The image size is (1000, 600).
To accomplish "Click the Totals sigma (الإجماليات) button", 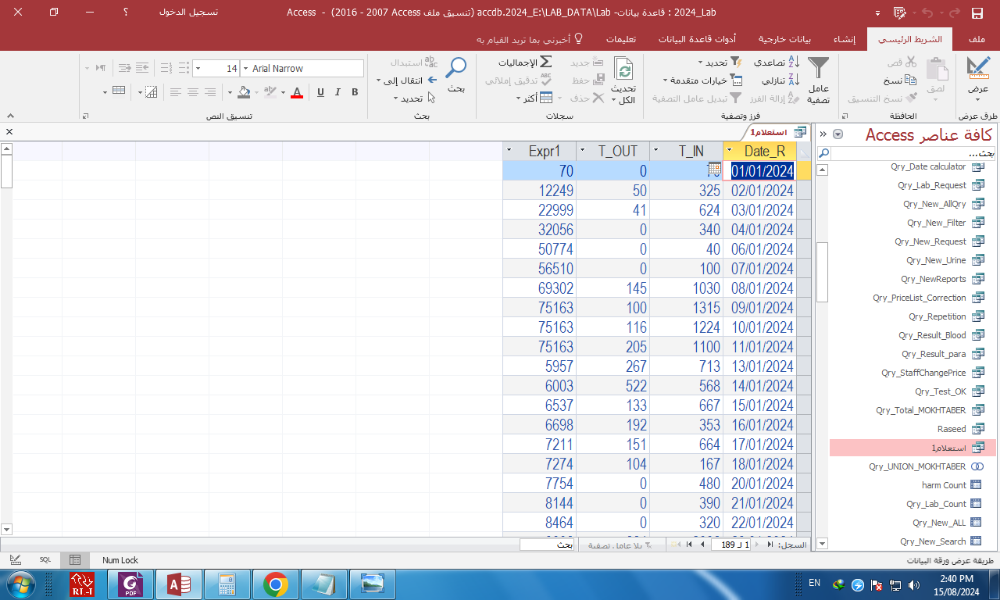I will click(526, 62).
